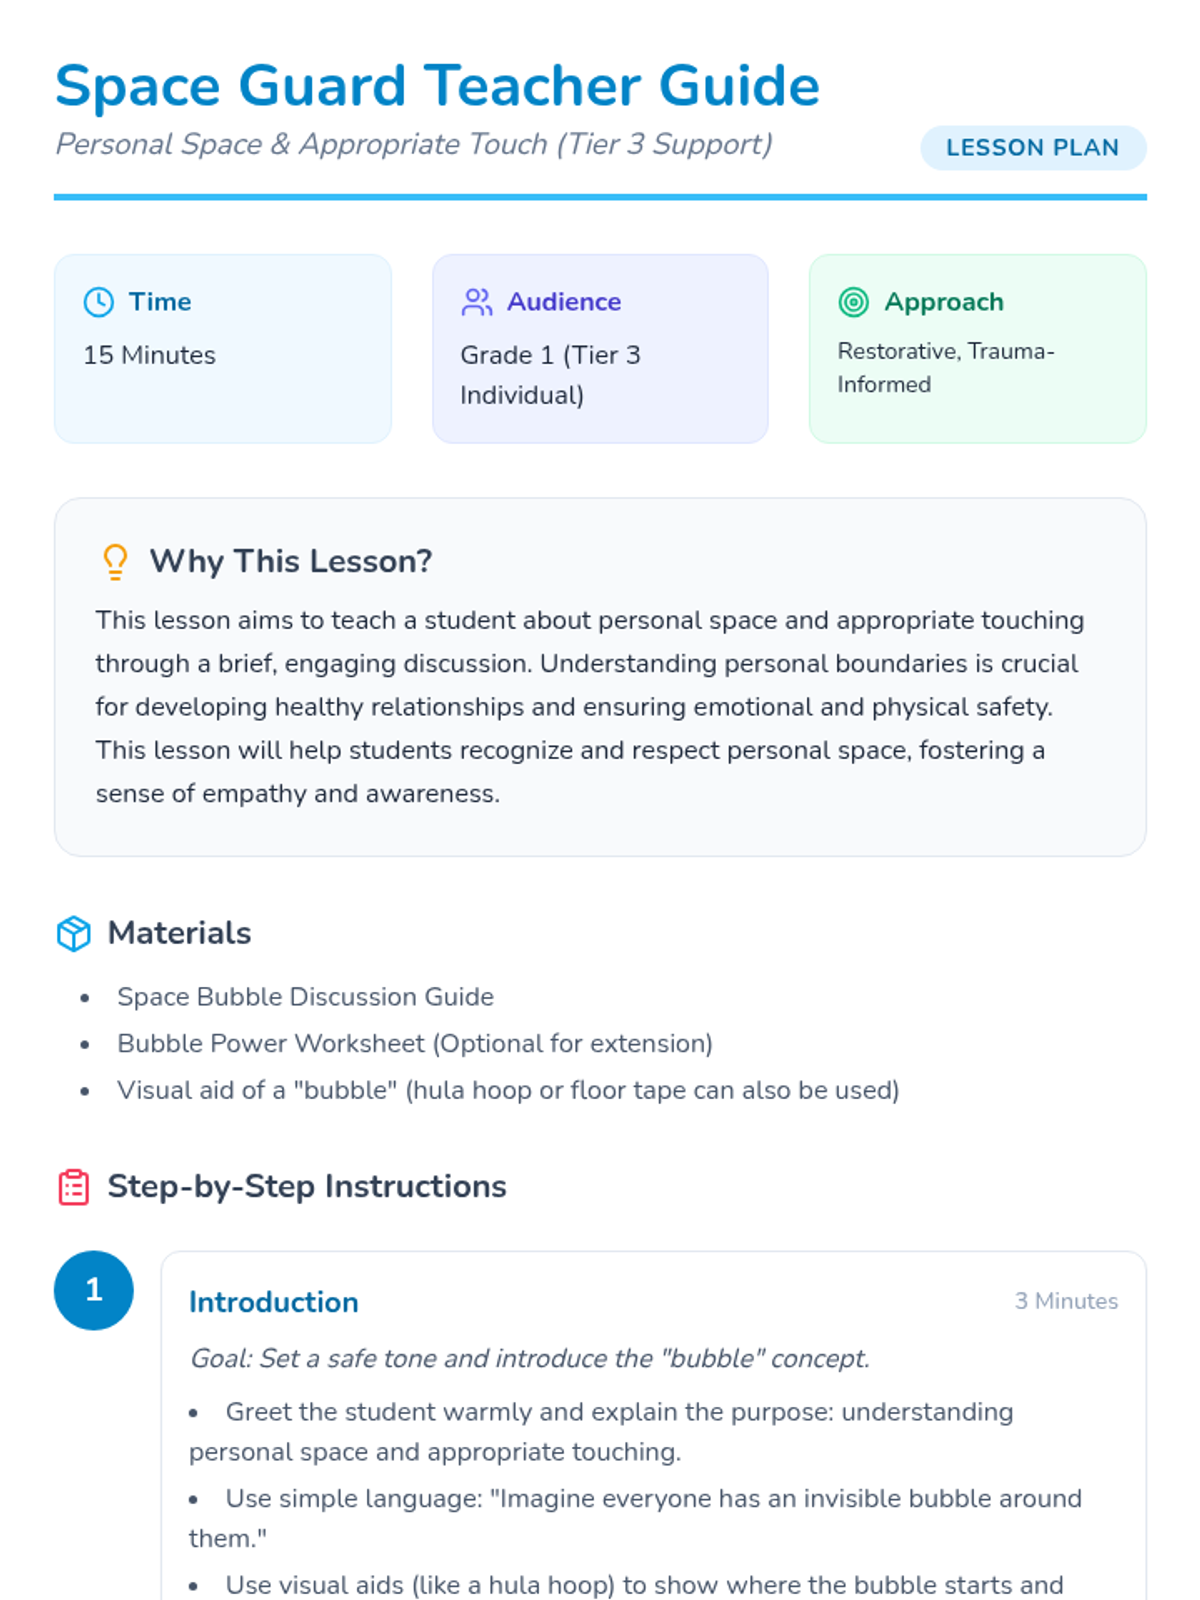Viewport: 1200px width, 1600px height.
Task: Click Space Bubble Discussion Guide material item
Action: tap(305, 997)
